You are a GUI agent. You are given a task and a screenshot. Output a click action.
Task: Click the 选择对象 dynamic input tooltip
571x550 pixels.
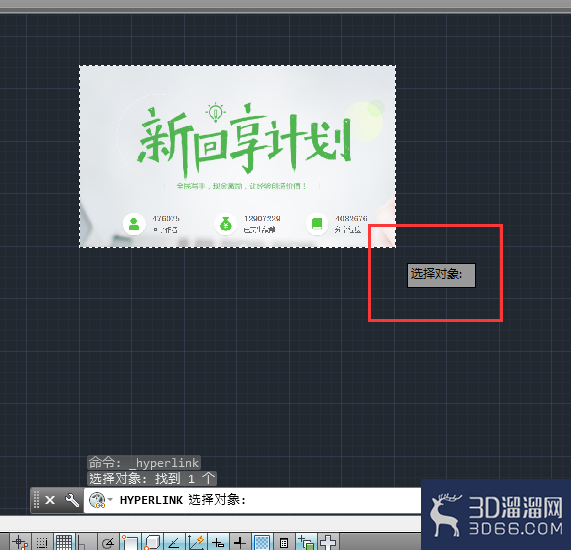(441, 275)
